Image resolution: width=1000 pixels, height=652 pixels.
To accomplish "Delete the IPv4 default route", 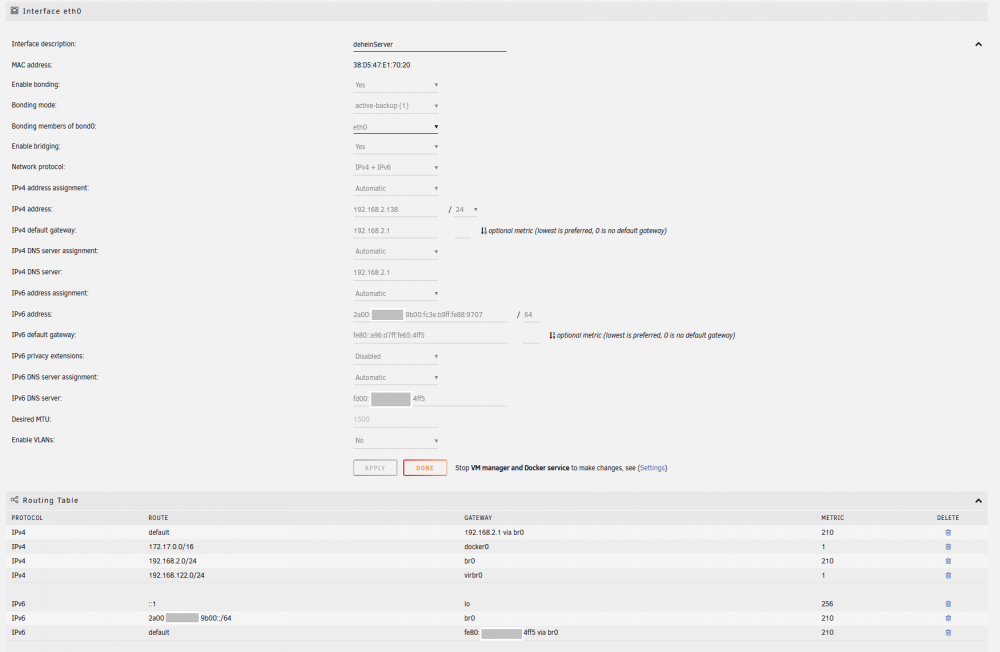I will (x=948, y=532).
